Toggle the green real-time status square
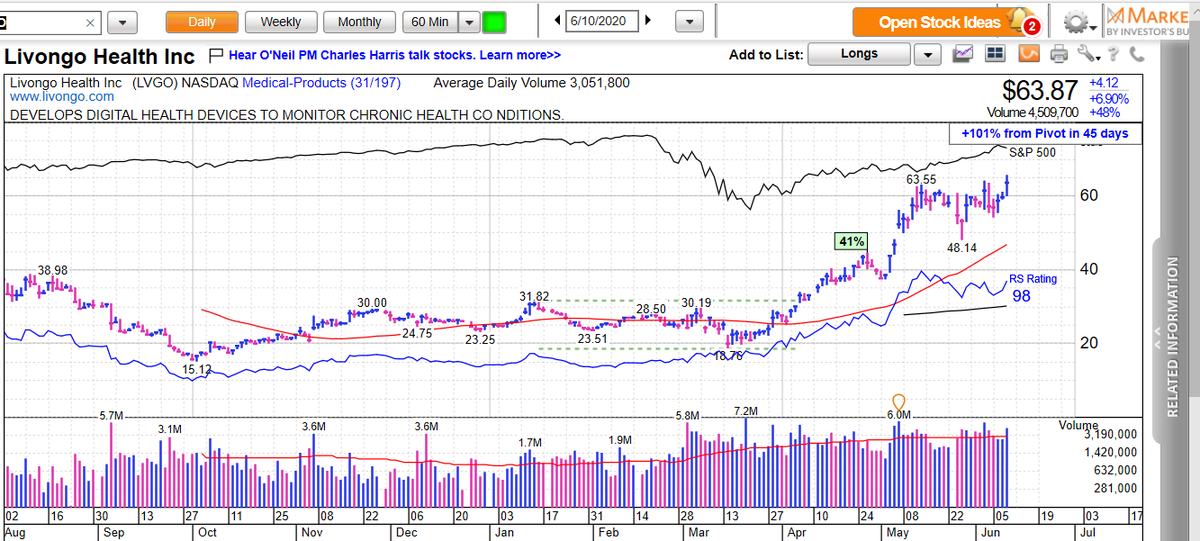 493,22
